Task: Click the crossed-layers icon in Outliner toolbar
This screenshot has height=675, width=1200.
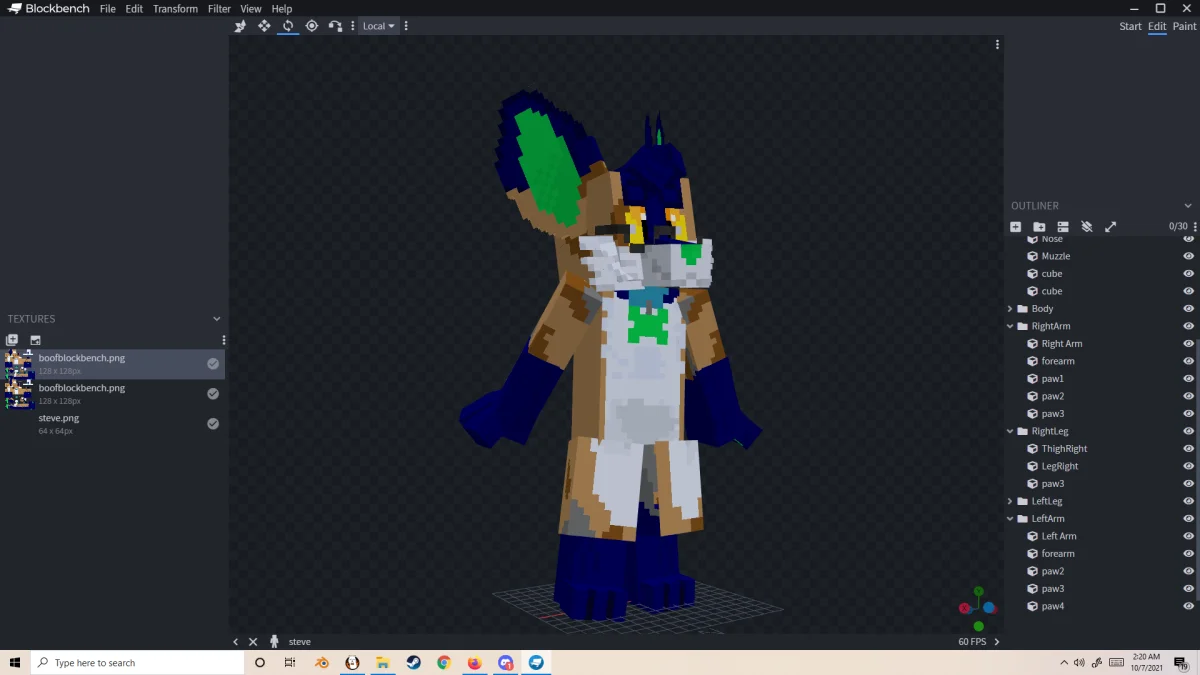Action: (x=1087, y=227)
